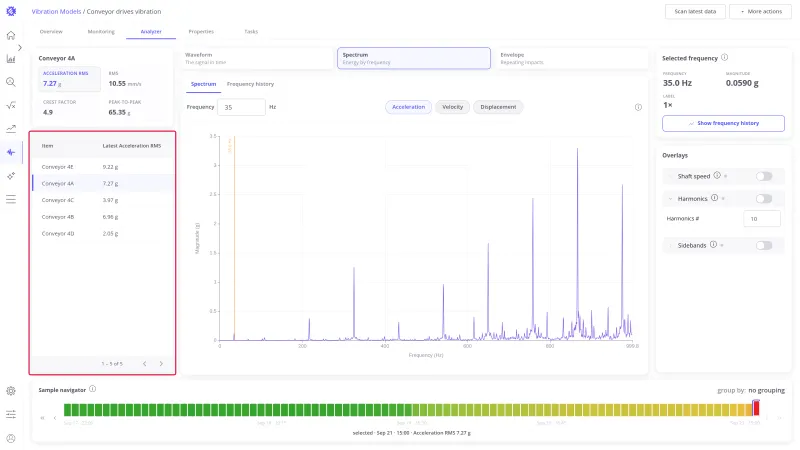Viewport: 800px width, 450px height.
Task: Open the Spectrum sub-tab
Action: pyautogui.click(x=204, y=84)
